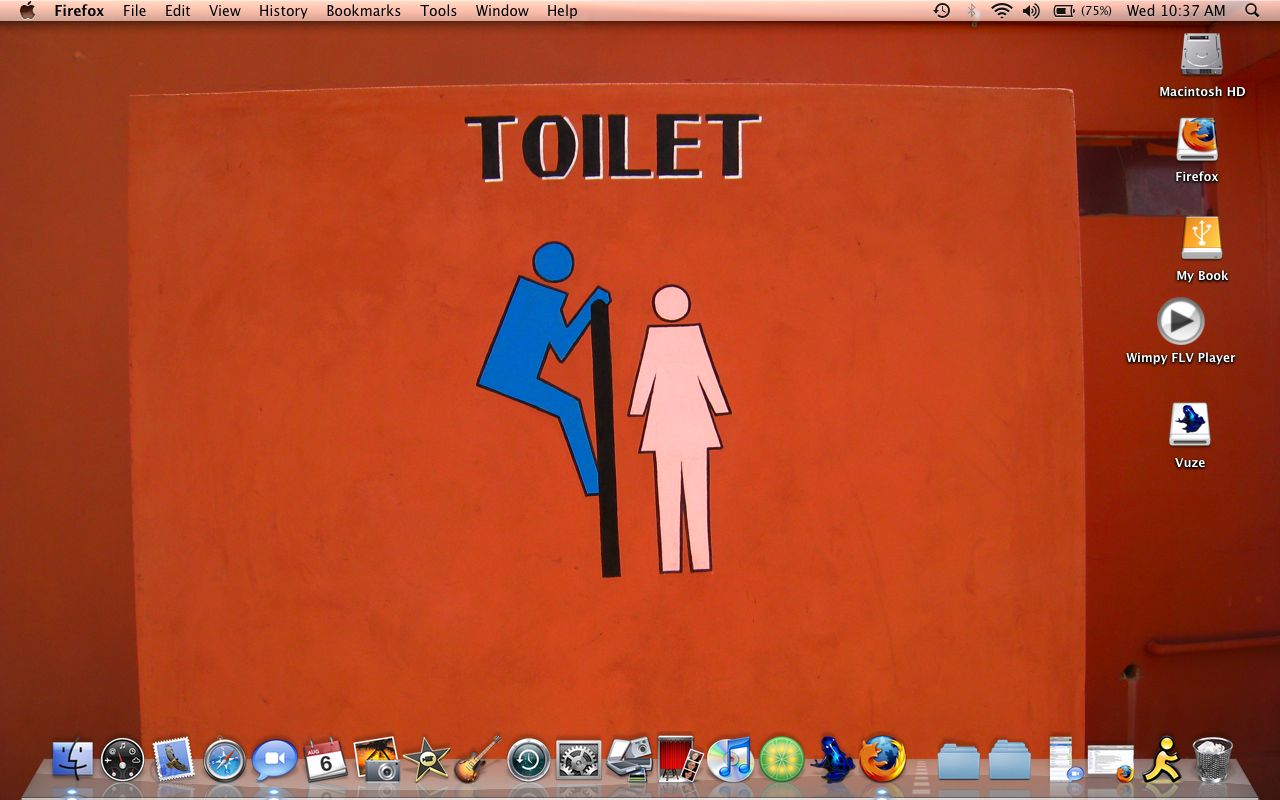Open the Trash in the Dock
The image size is (1280, 800).
click(x=1212, y=760)
